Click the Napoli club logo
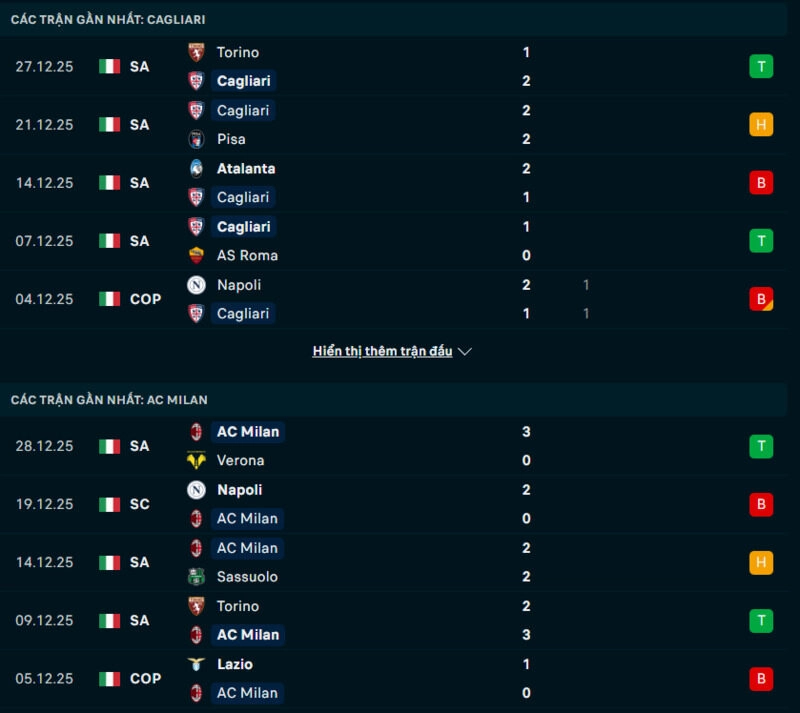Image resolution: width=800 pixels, height=713 pixels. 196,285
